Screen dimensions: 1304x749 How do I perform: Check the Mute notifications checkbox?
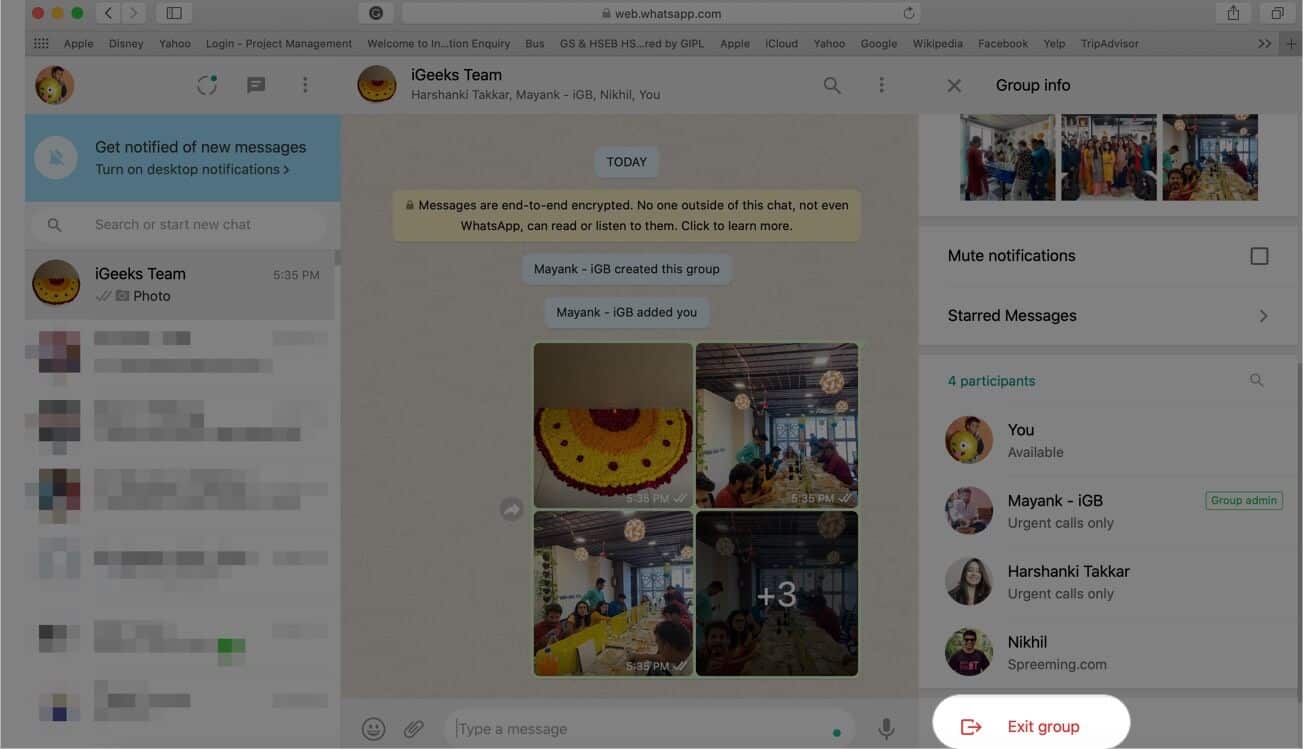[1259, 256]
